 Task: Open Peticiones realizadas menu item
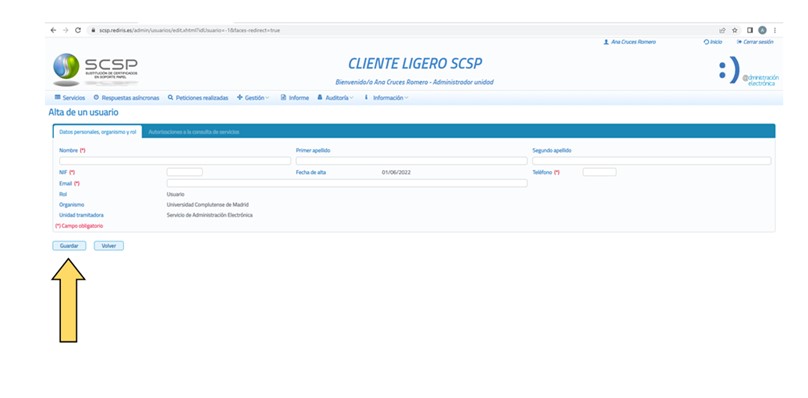[x=198, y=98]
